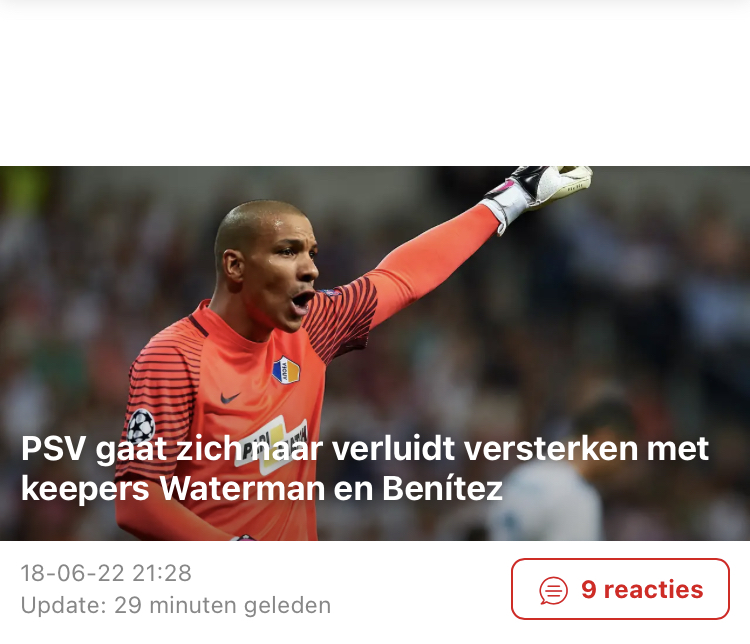750x644 pixels.
Task: Click the Nike swoosh logo on the shirt
Action: pyautogui.click(x=230, y=397)
